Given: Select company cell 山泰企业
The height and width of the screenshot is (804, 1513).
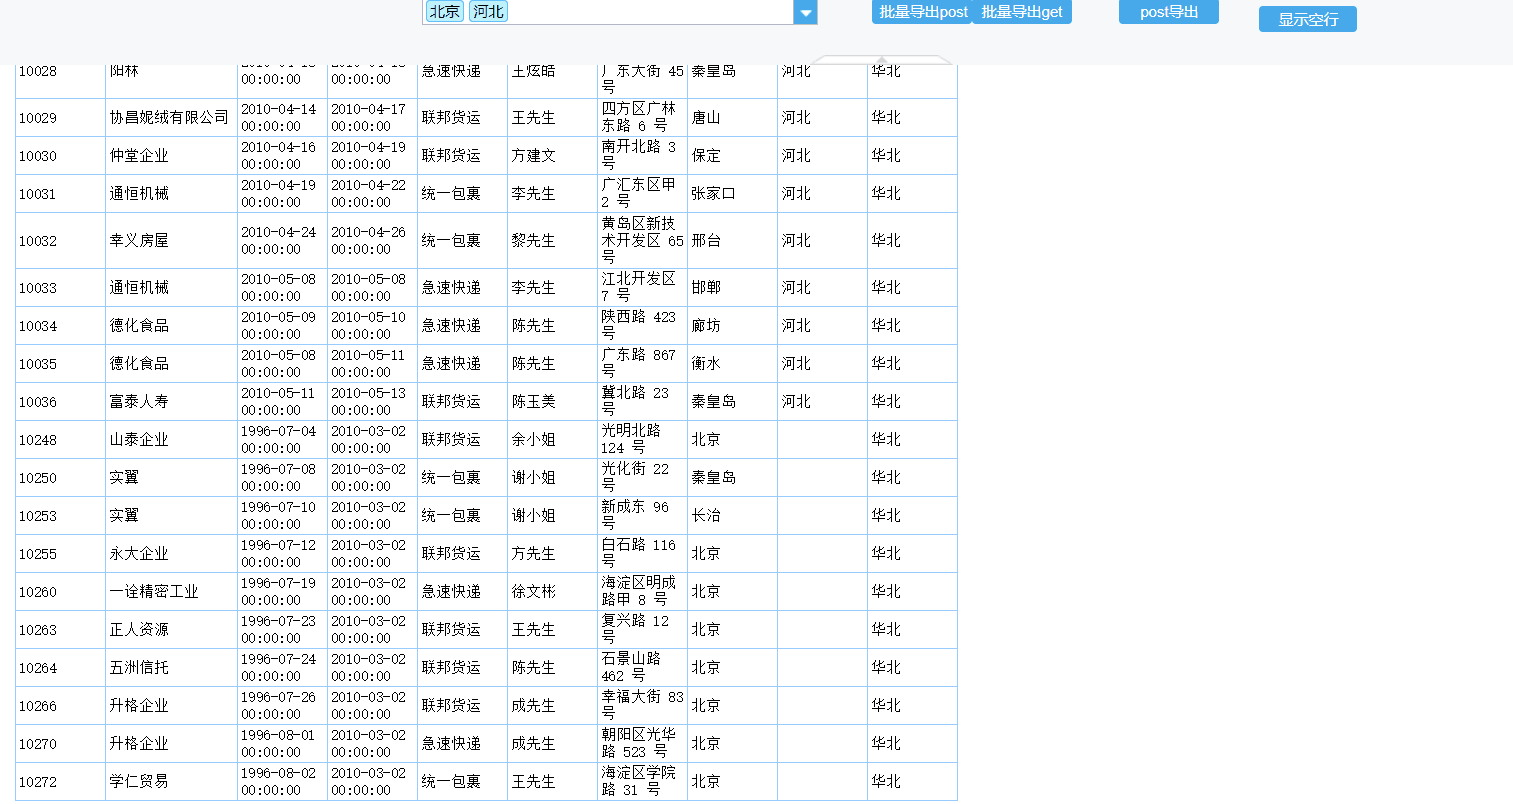Looking at the screenshot, I should pyautogui.click(x=171, y=440).
